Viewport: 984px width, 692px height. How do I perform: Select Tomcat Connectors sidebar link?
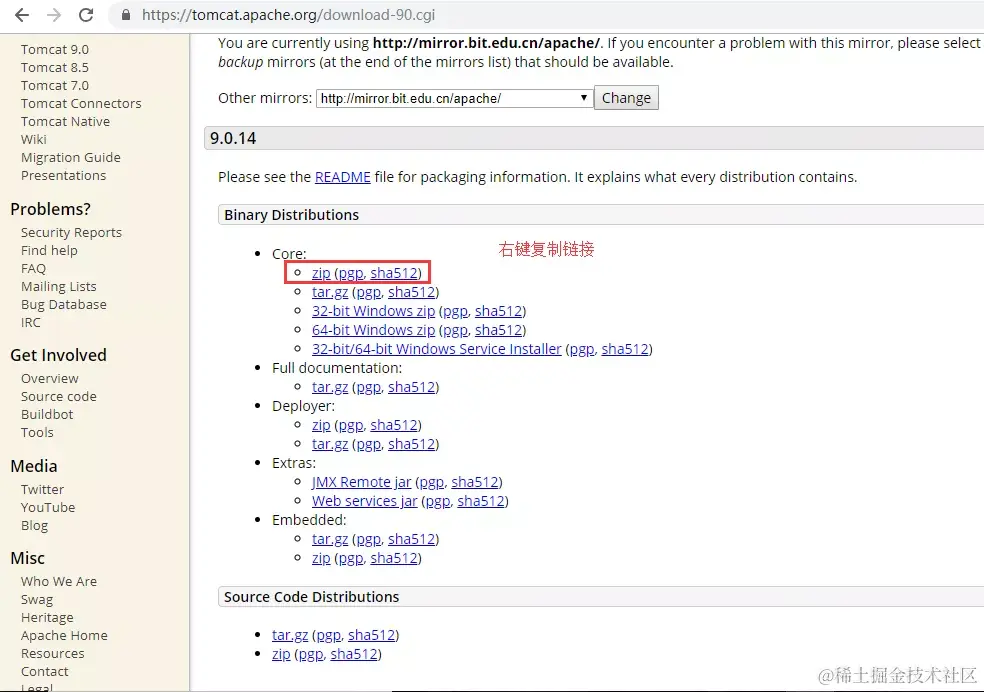point(81,104)
